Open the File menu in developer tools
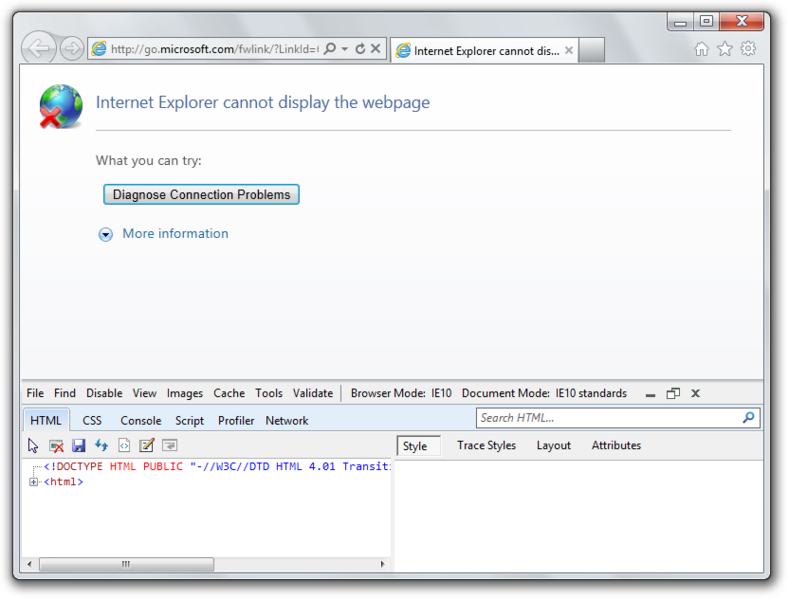Screen dimensions: 789x599 pyautogui.click(x=35, y=393)
